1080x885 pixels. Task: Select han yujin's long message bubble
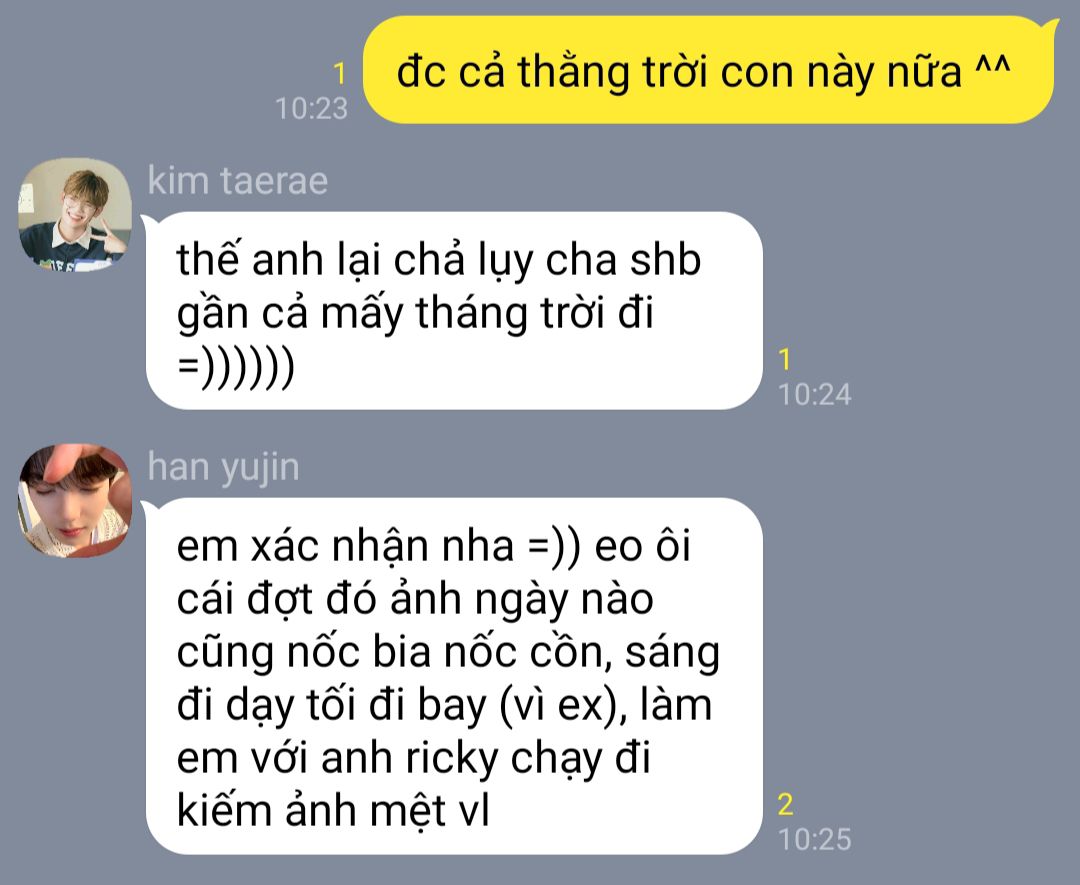453,676
